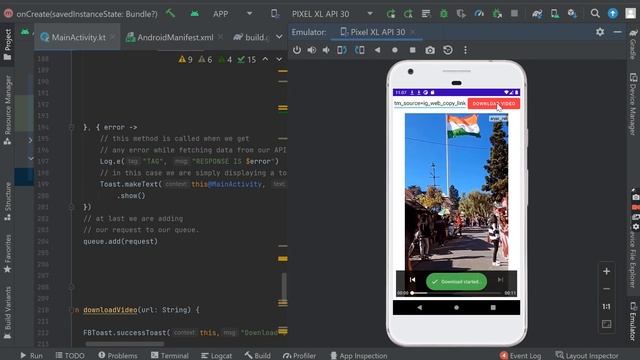Toggle the Build Variants tool window
The image size is (640, 360).
[7, 313]
